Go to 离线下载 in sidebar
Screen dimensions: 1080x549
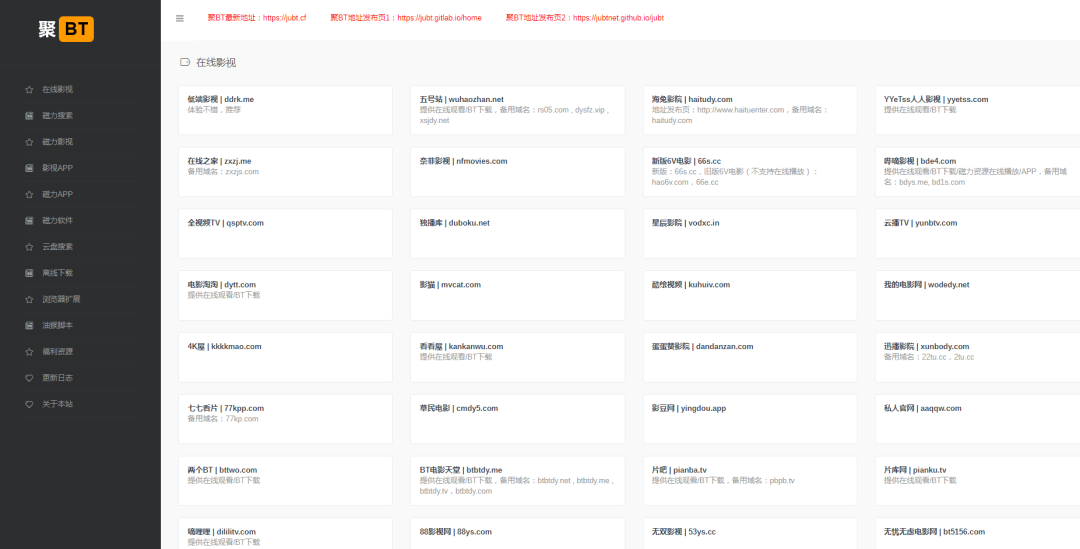[x=57, y=273]
